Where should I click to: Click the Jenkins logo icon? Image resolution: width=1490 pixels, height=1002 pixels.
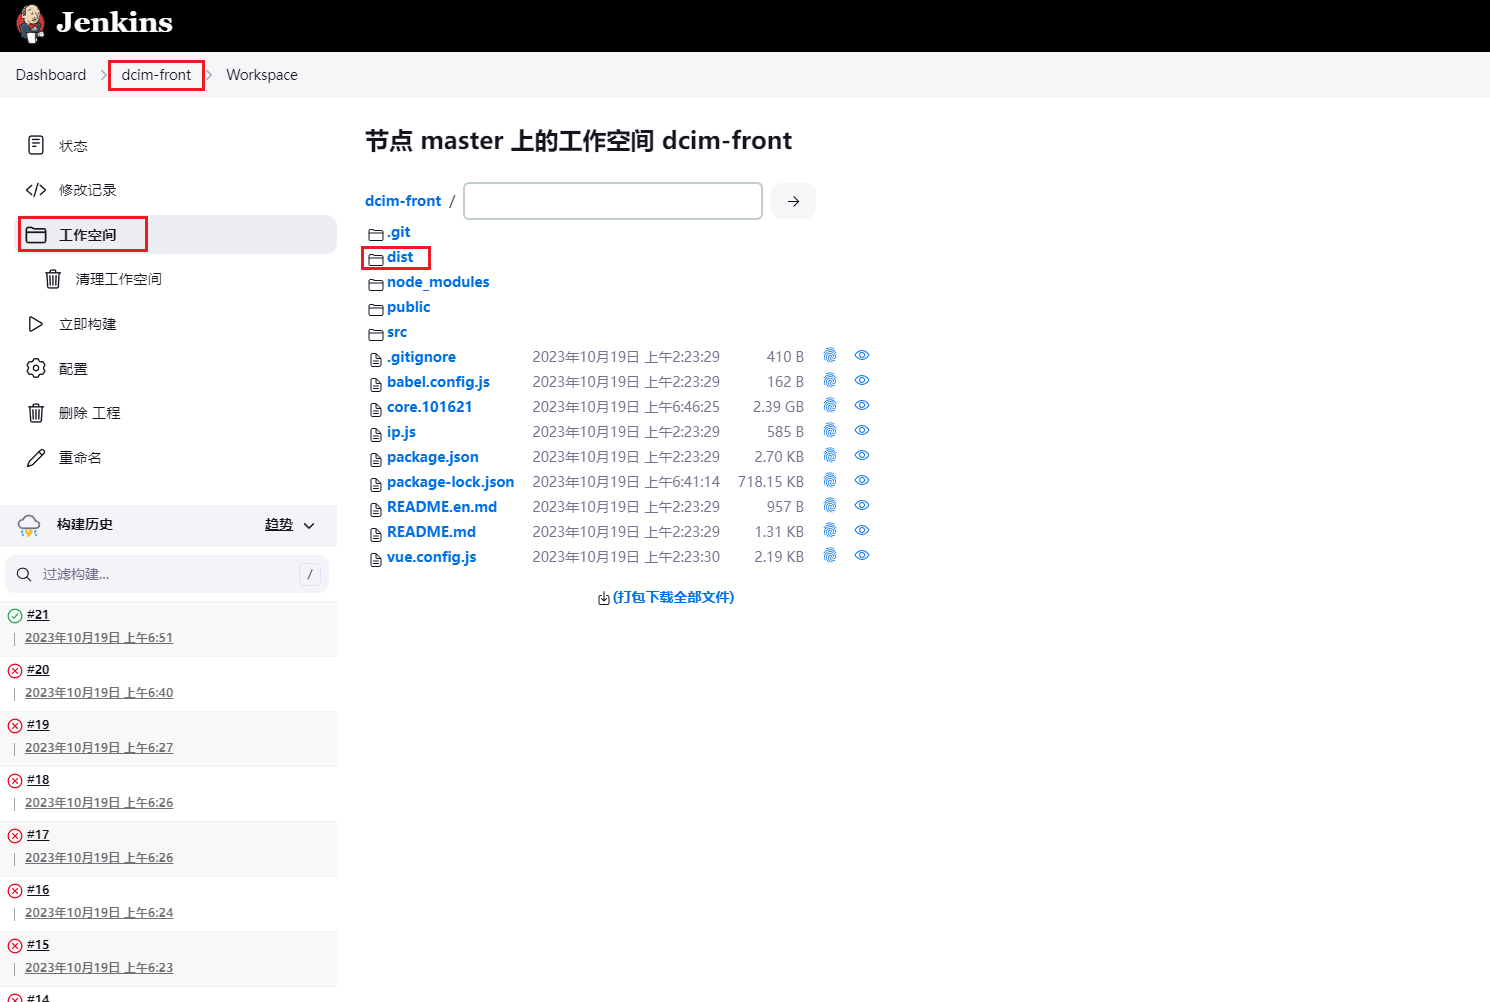31,24
